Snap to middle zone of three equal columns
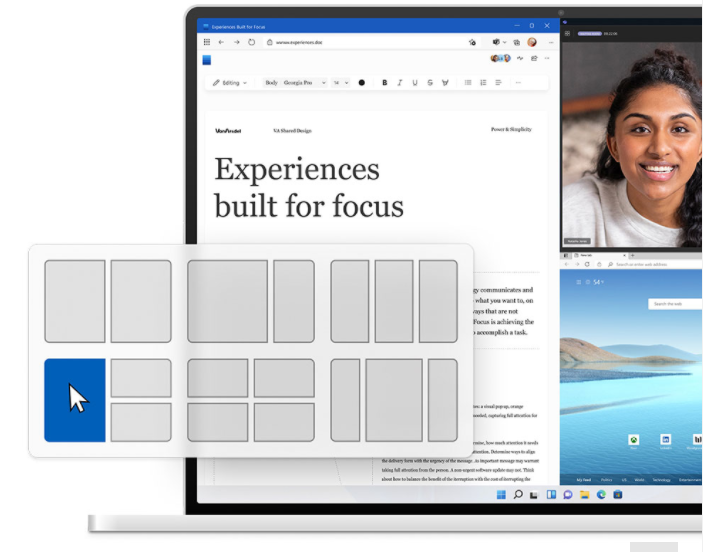 click(x=394, y=301)
